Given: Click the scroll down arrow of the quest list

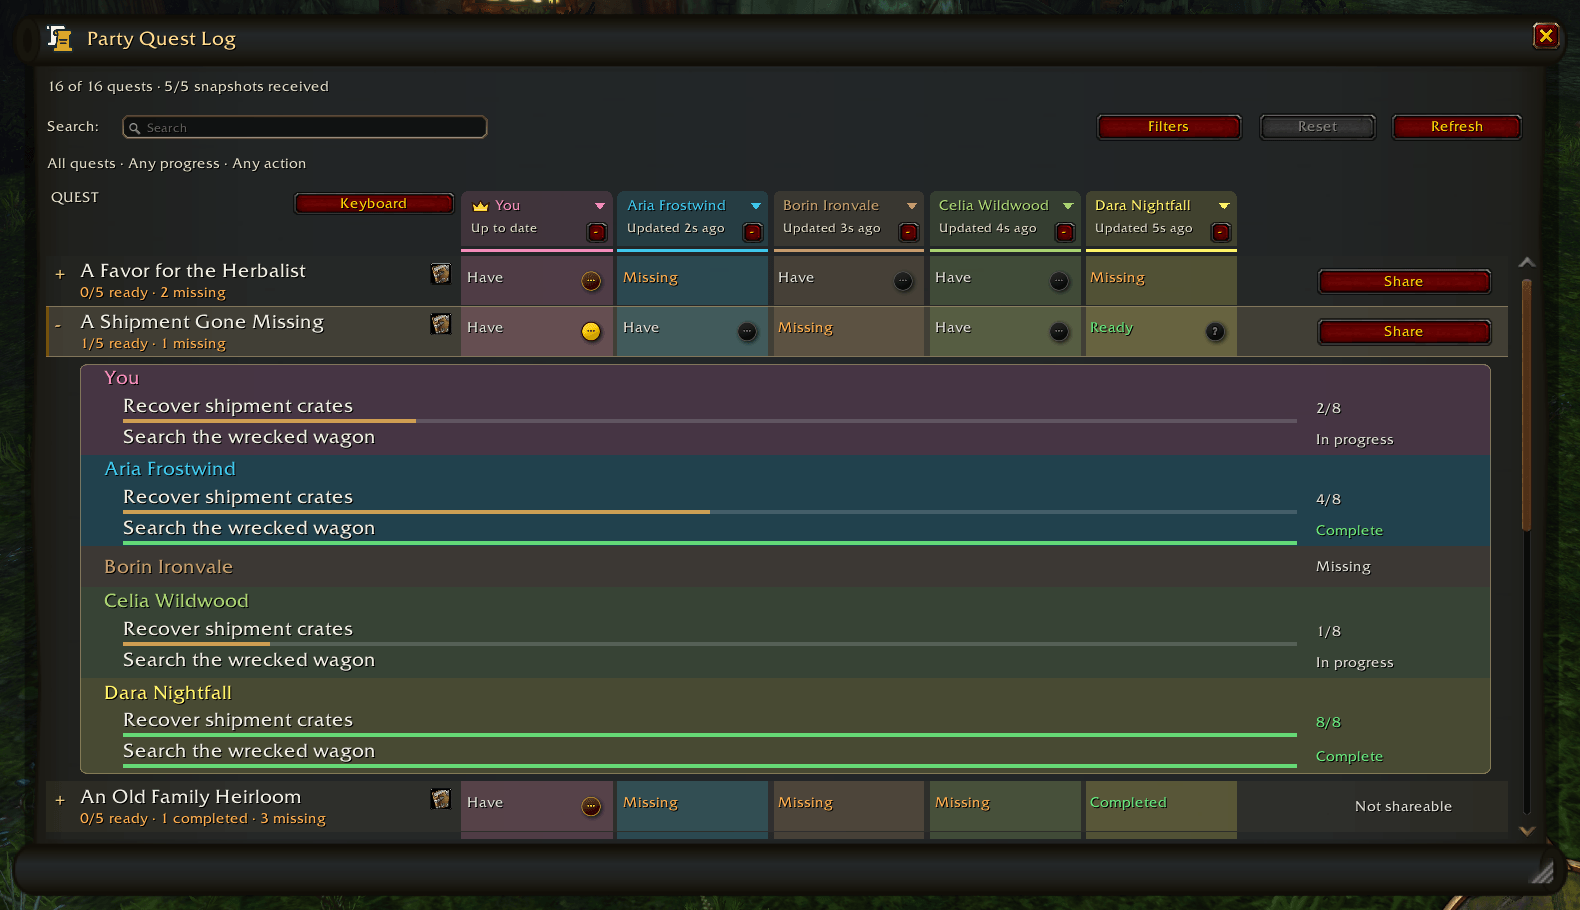Looking at the screenshot, I should pyautogui.click(x=1527, y=830).
